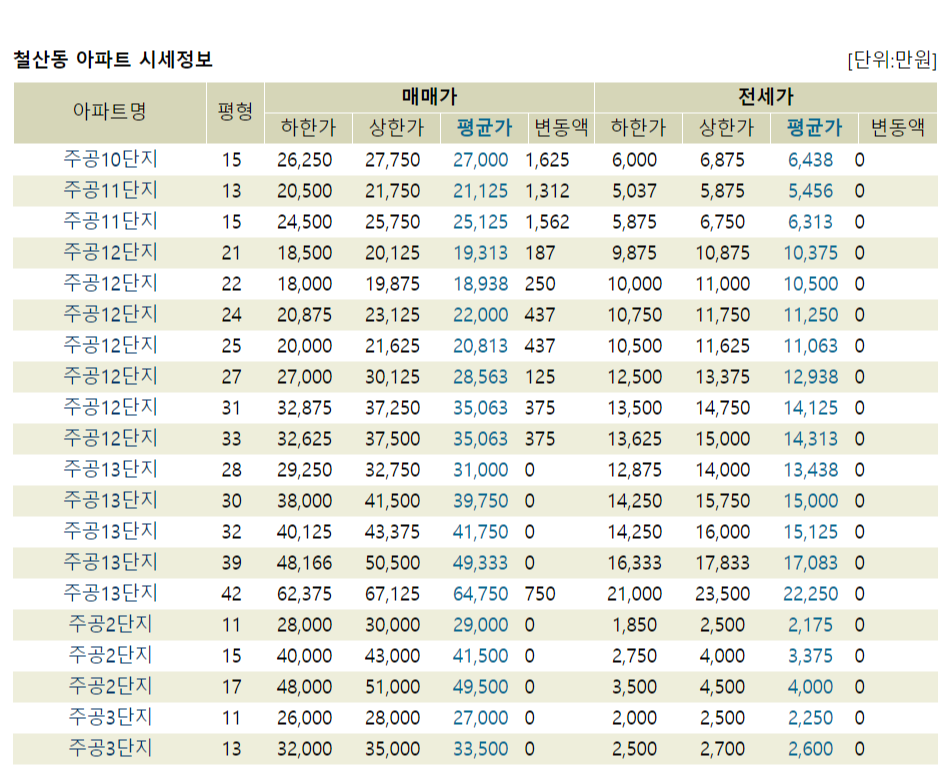
Task: Click the 20,813 average sale price
Action: pyautogui.click(x=480, y=347)
